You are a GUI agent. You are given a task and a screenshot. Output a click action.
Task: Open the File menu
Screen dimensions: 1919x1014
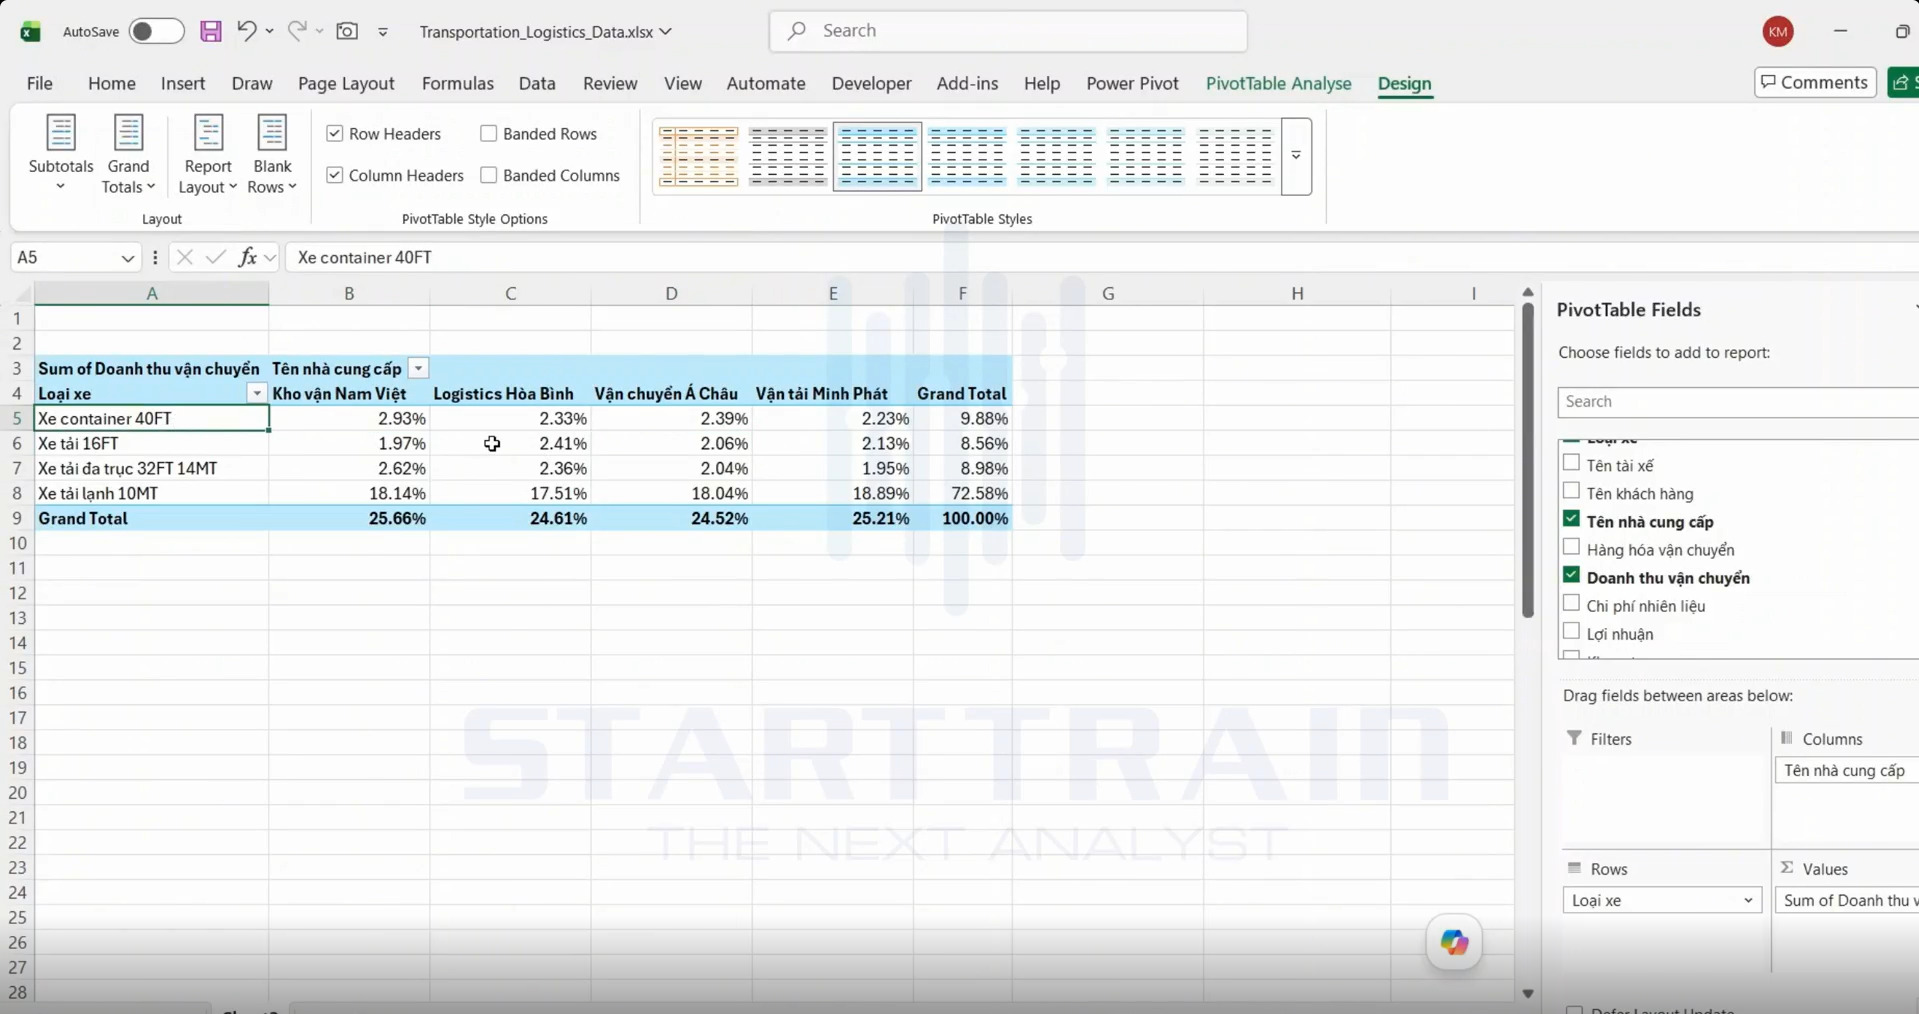(x=40, y=83)
